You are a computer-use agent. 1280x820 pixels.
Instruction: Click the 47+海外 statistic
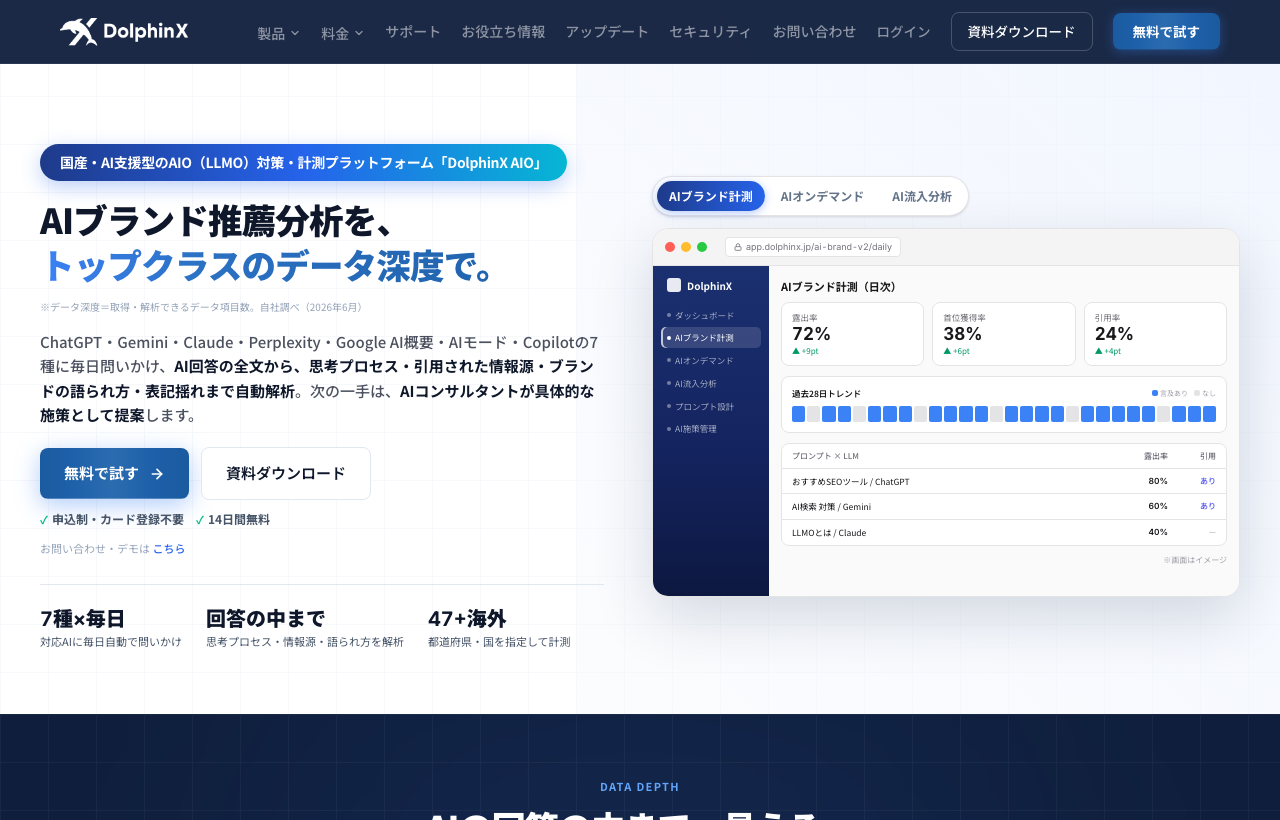point(499,628)
